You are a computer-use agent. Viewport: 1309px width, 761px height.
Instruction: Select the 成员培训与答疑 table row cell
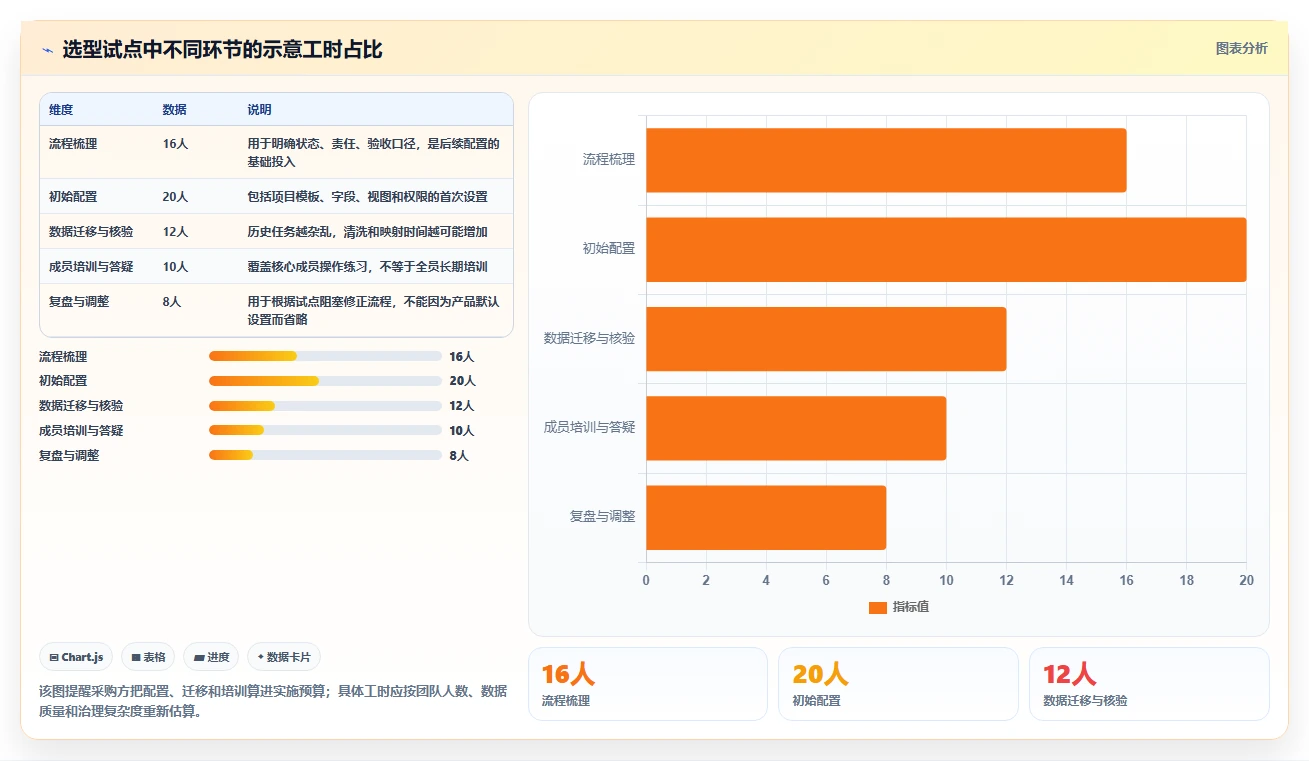tap(91, 267)
